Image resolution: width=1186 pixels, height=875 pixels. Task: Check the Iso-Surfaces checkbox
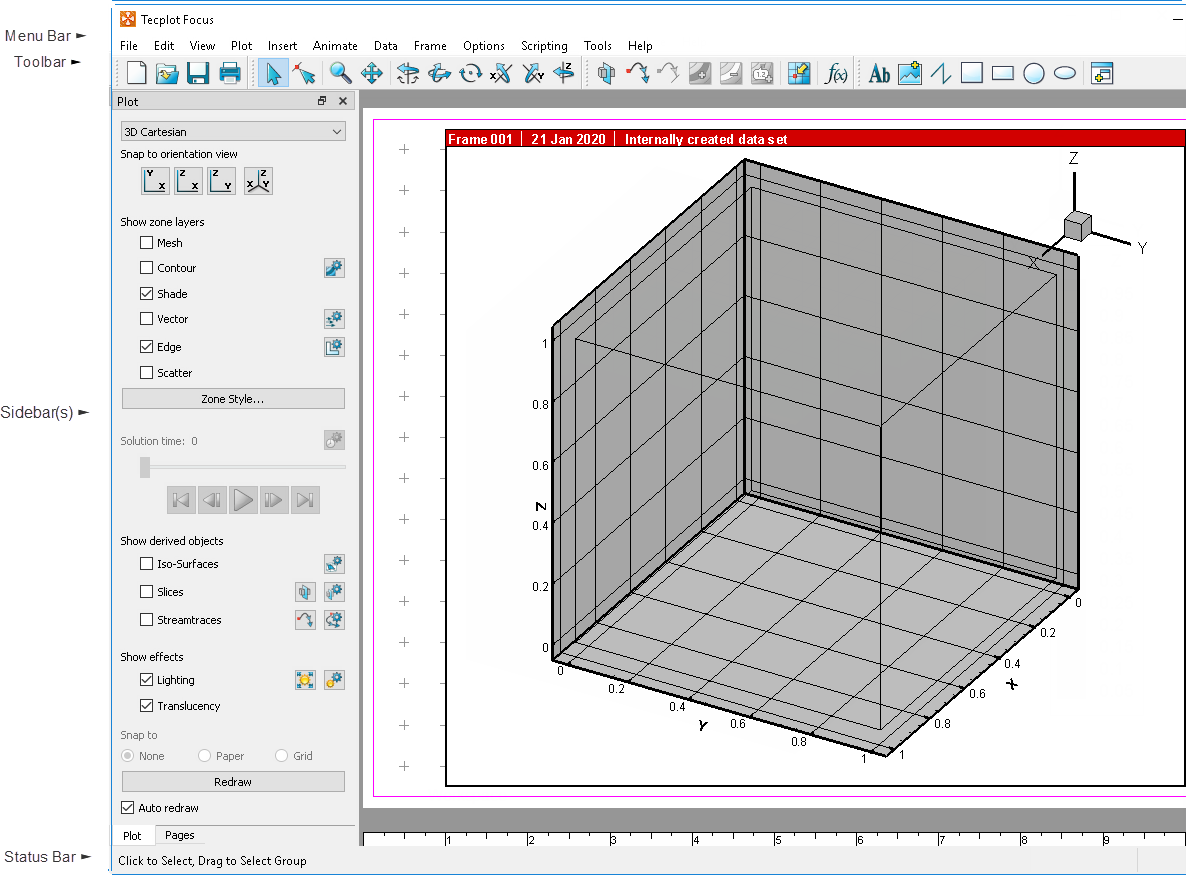pos(147,563)
